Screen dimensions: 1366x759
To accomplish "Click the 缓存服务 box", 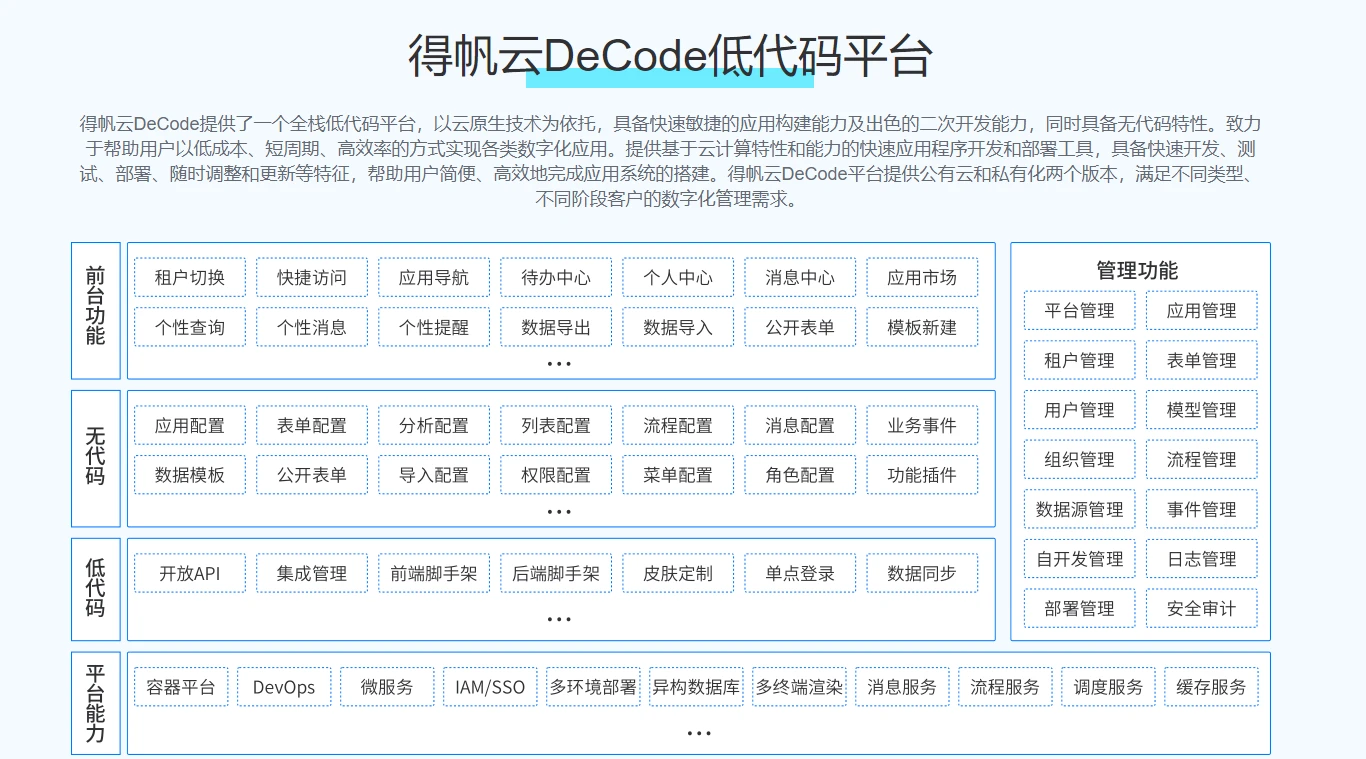I will pyautogui.click(x=1211, y=688).
